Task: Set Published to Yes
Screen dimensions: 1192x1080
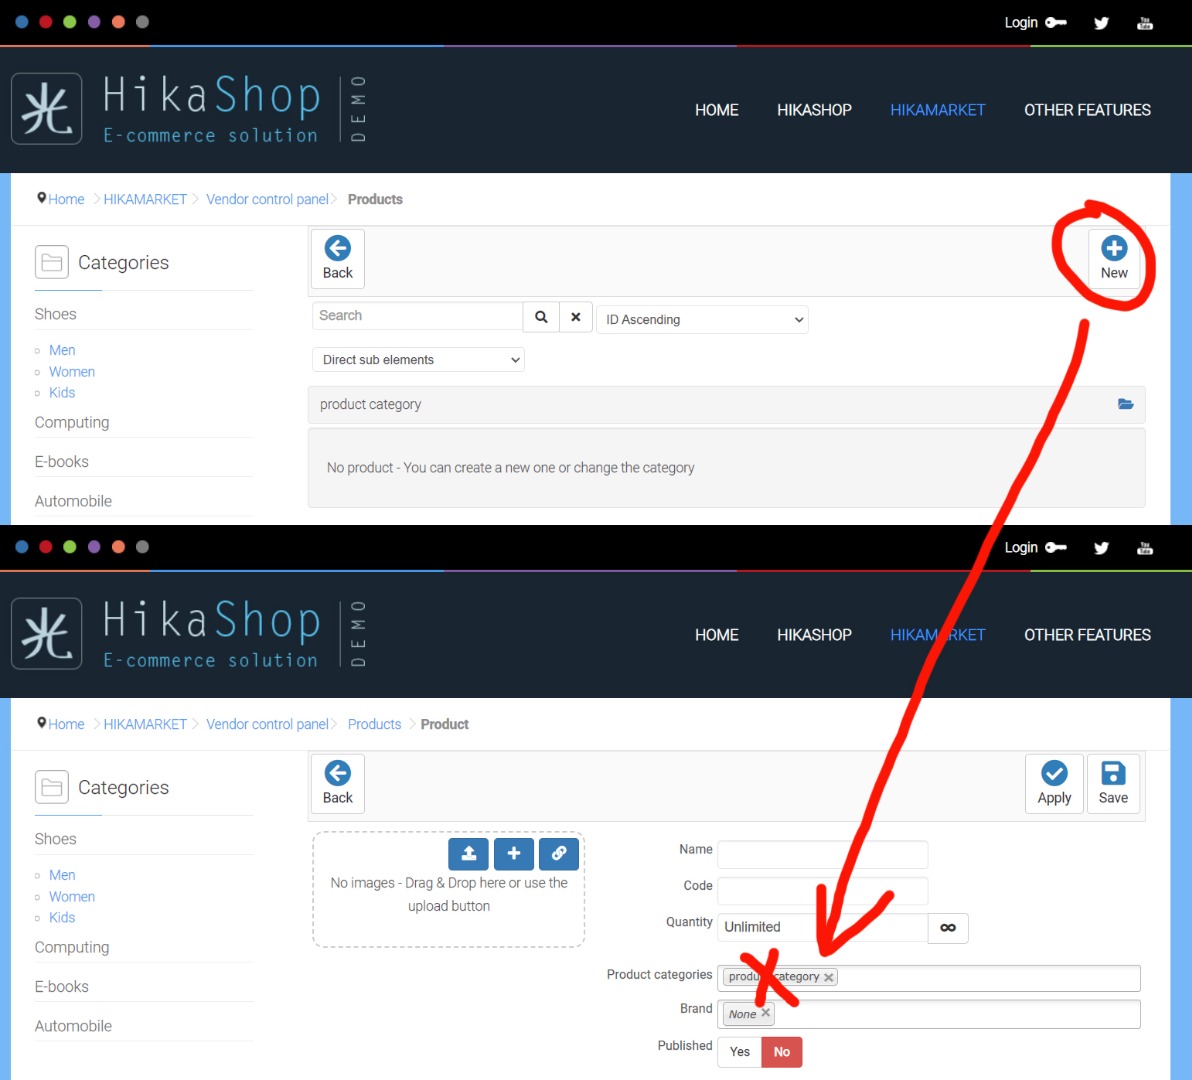Action: click(740, 1052)
